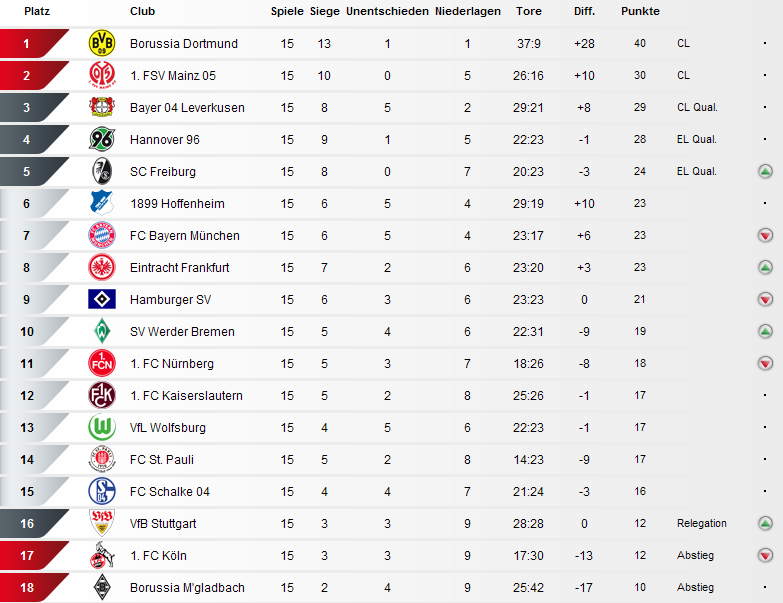Click red down arrow in 1. FC Köln row
Image resolution: width=783 pixels, height=603 pixels.
coord(765,555)
